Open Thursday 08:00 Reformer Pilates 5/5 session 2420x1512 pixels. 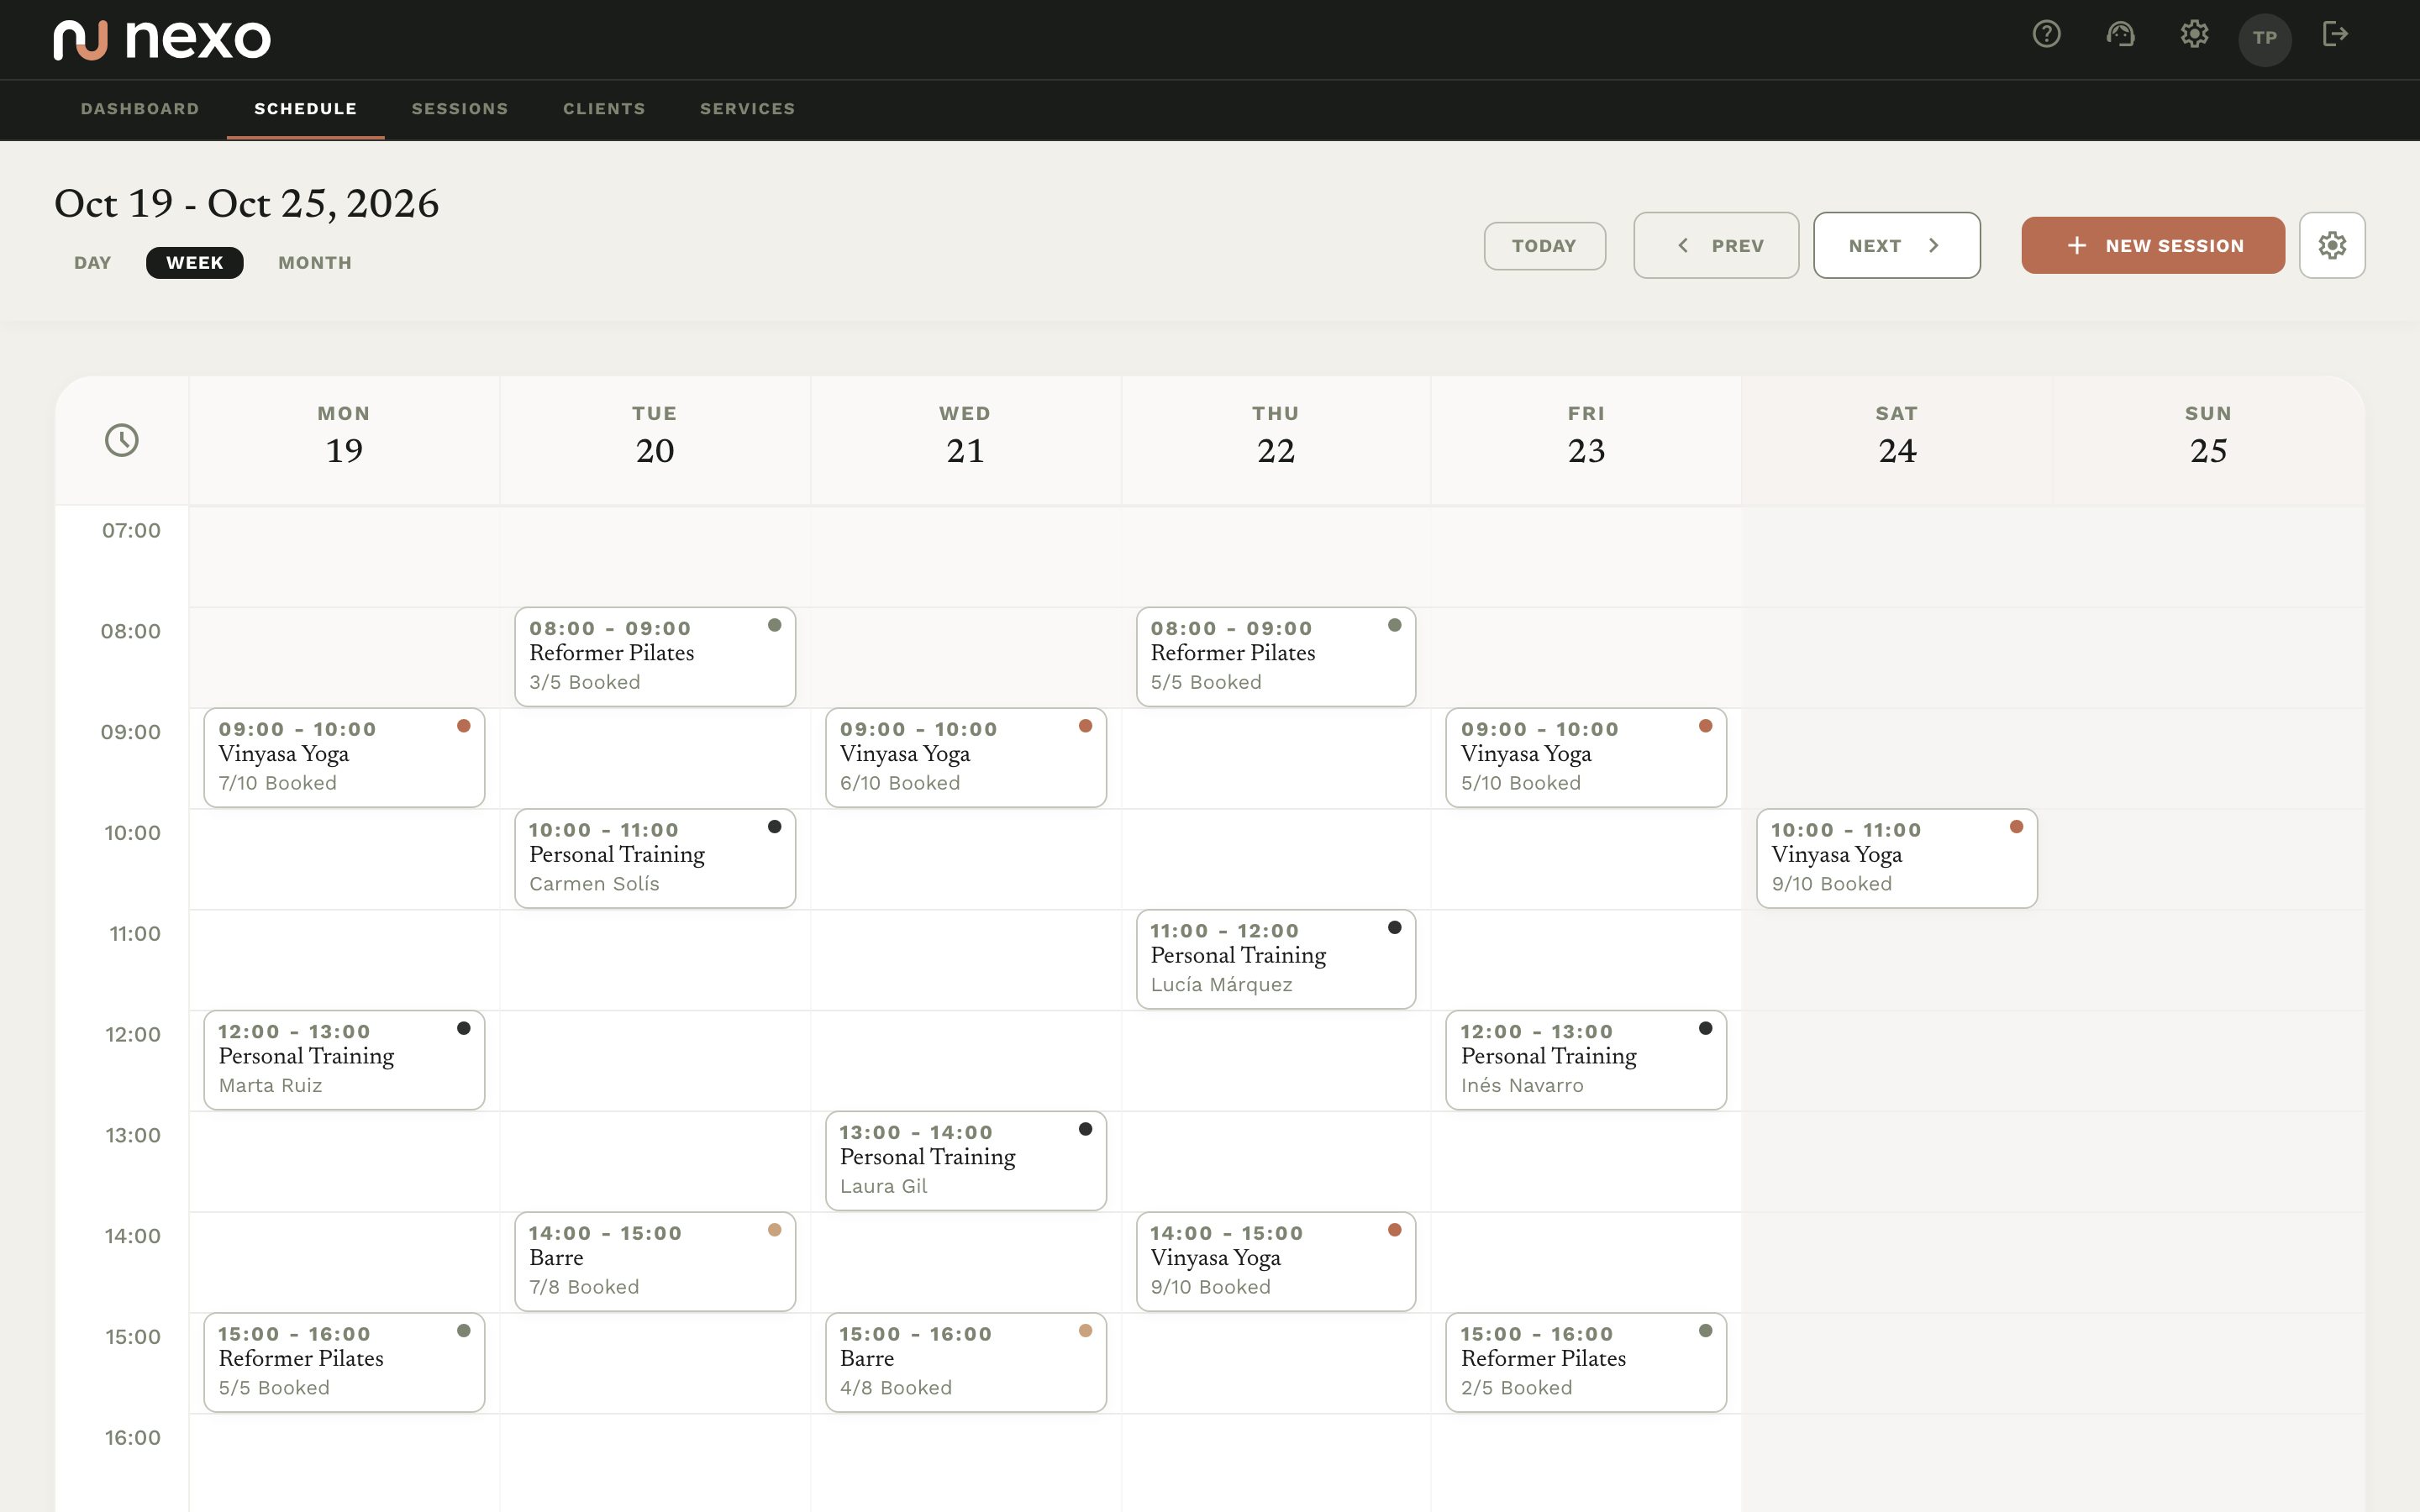(x=1276, y=656)
